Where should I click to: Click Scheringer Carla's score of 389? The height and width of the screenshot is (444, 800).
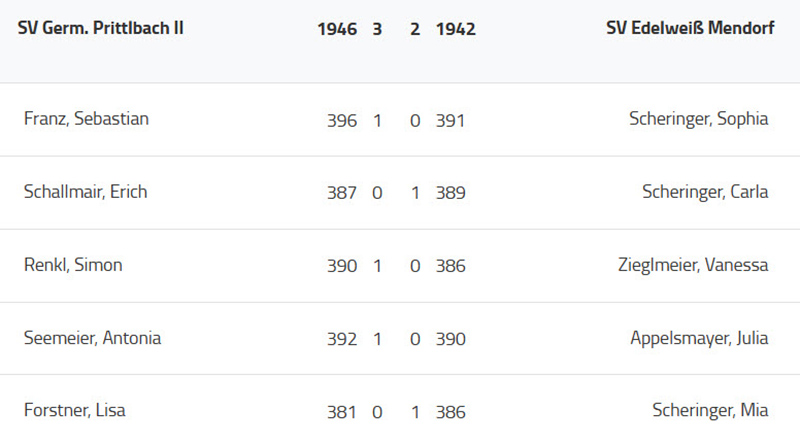tap(451, 193)
